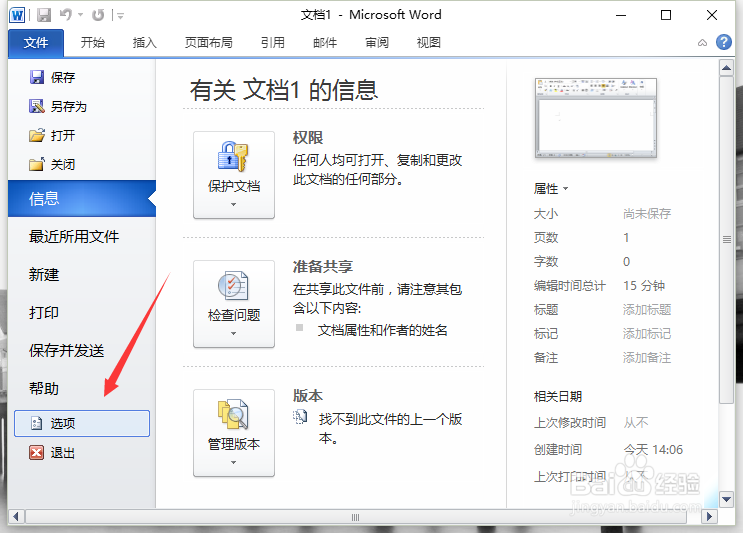Image resolution: width=743 pixels, height=533 pixels.
Task: Open the 引用 tab
Action: 273,43
